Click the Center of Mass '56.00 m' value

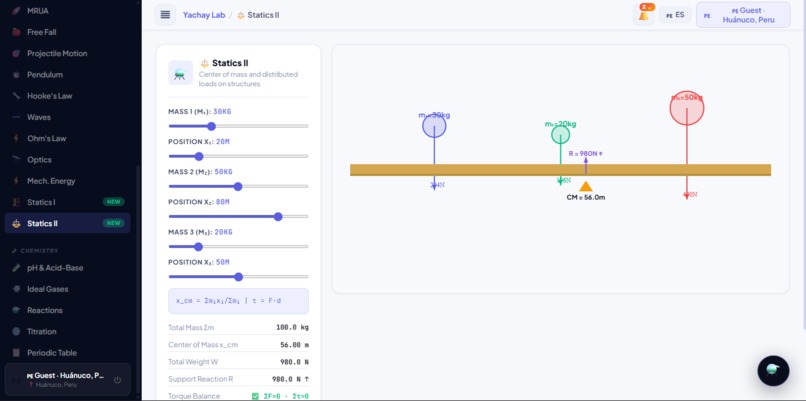click(295, 345)
